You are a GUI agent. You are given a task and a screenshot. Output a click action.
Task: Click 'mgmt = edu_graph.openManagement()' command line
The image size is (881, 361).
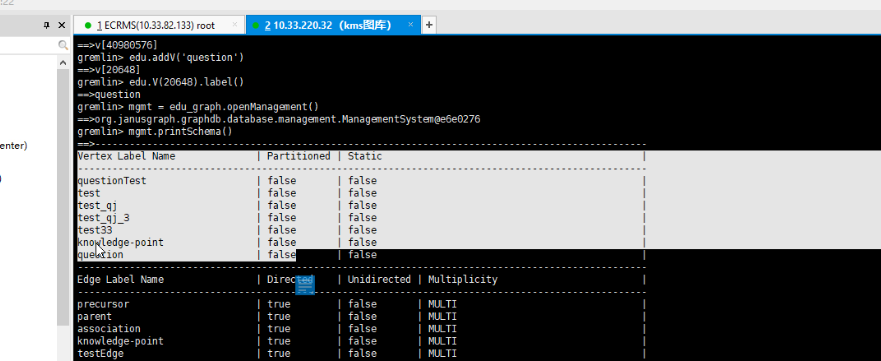[x=198, y=107]
